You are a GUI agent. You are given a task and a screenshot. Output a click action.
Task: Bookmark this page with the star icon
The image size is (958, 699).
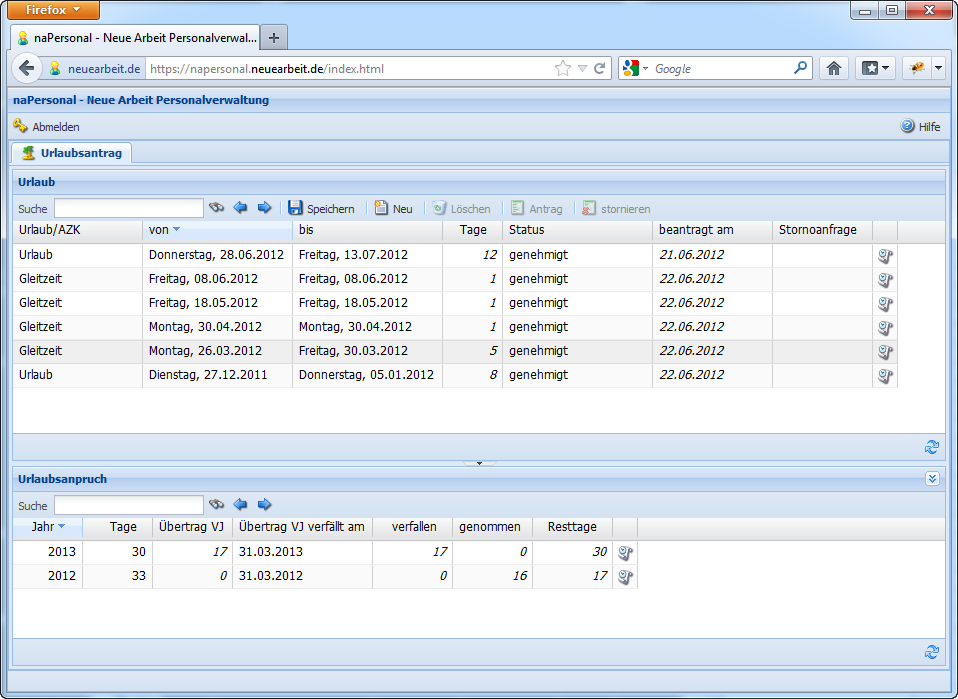[563, 69]
